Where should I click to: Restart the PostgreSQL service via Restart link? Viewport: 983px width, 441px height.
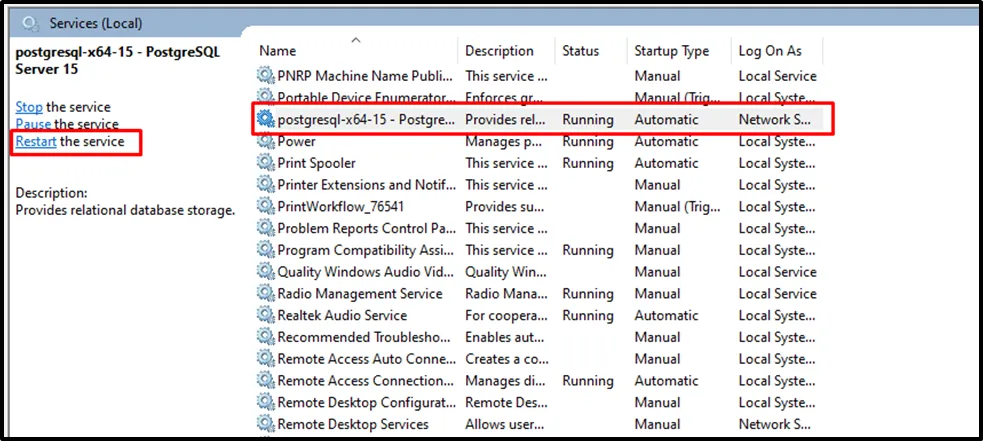(x=36, y=142)
